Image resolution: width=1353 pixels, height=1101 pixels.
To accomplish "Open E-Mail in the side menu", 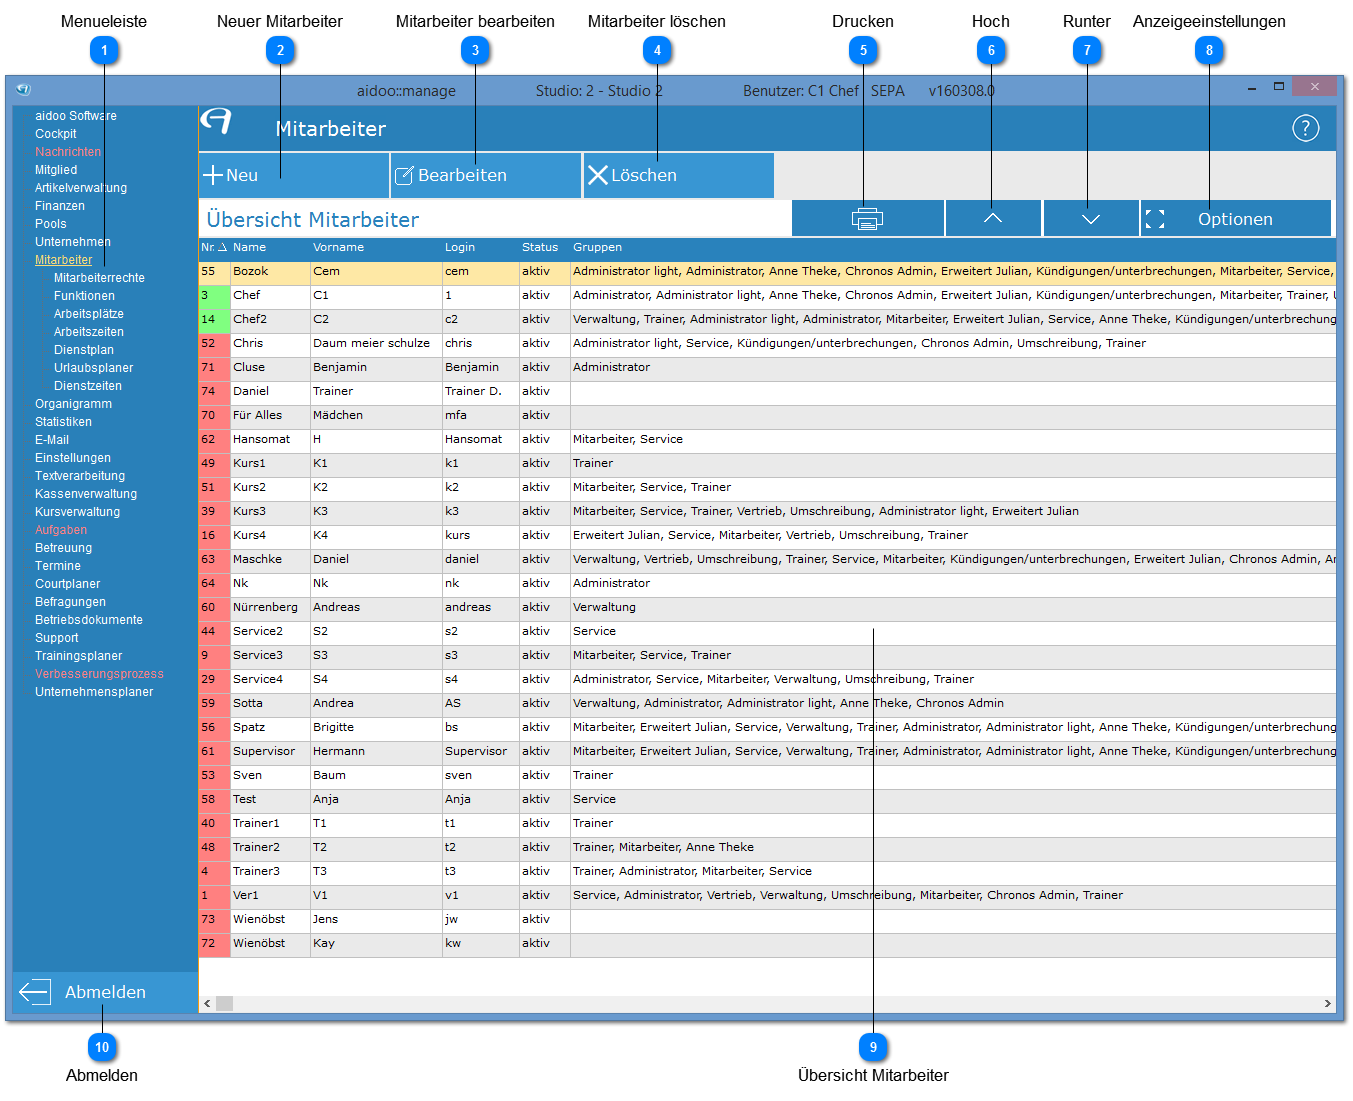I will tap(52, 440).
